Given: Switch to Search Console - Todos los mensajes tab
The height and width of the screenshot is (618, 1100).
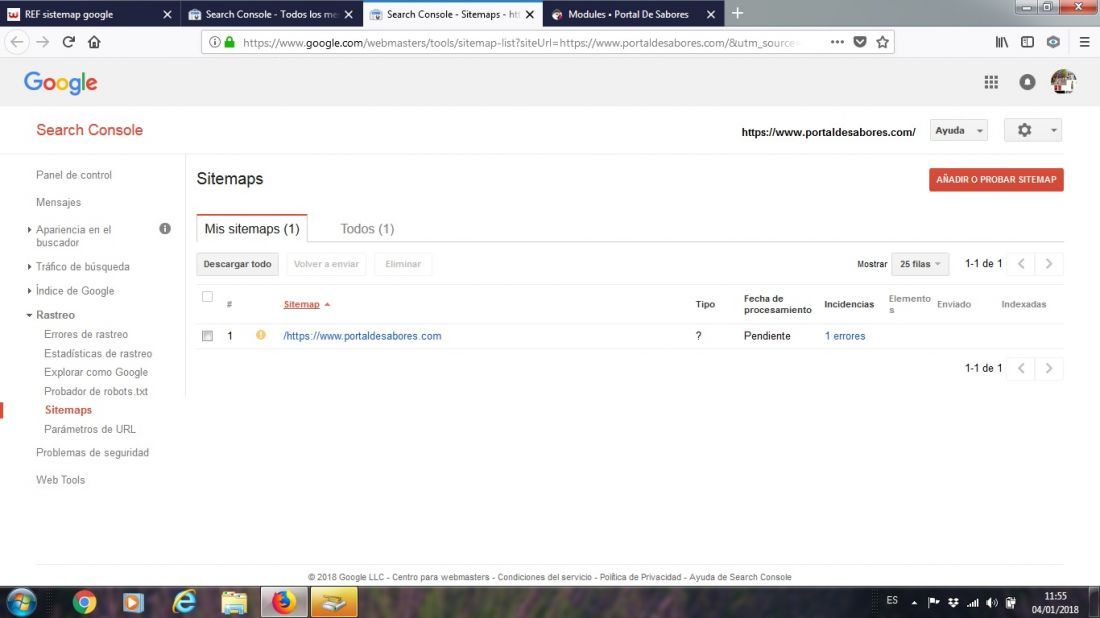Looking at the screenshot, I should (x=271, y=14).
